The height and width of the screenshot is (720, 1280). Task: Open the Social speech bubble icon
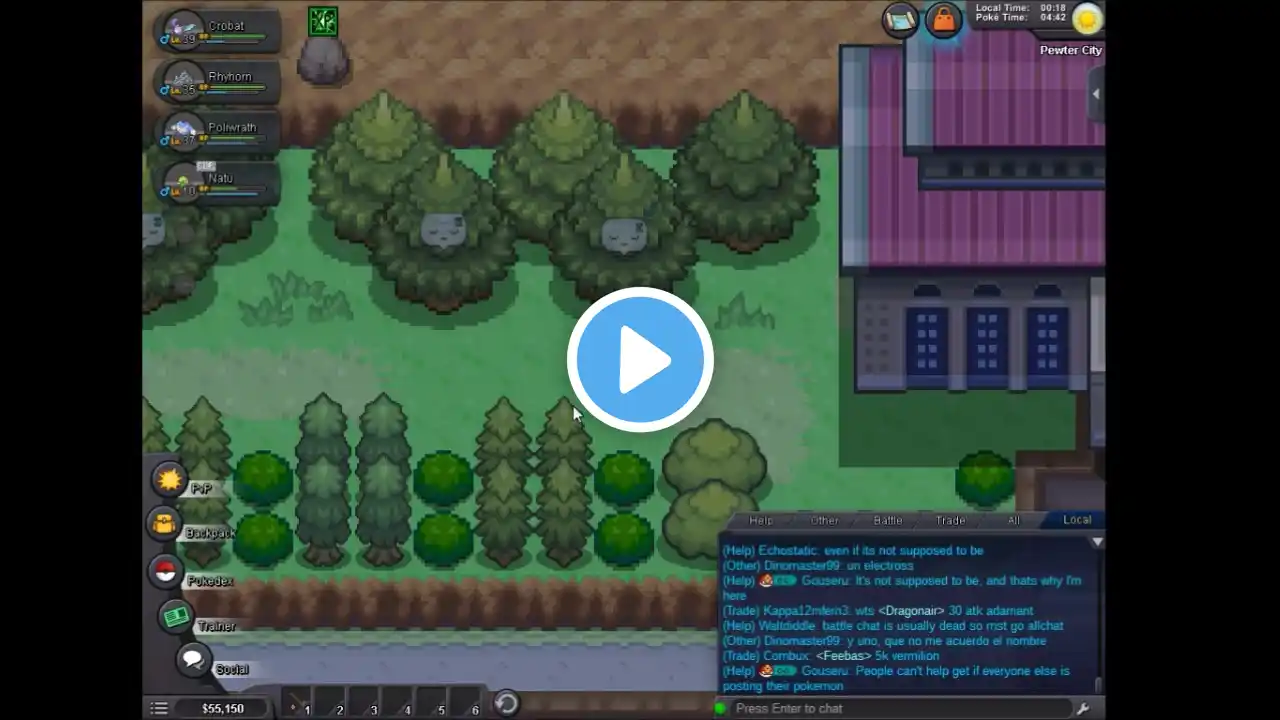tap(193, 660)
